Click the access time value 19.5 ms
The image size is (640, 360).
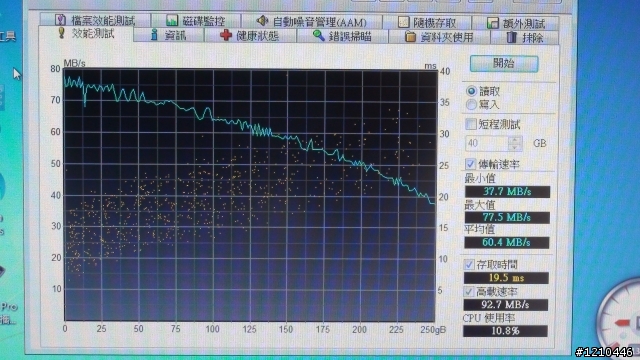pos(506,278)
